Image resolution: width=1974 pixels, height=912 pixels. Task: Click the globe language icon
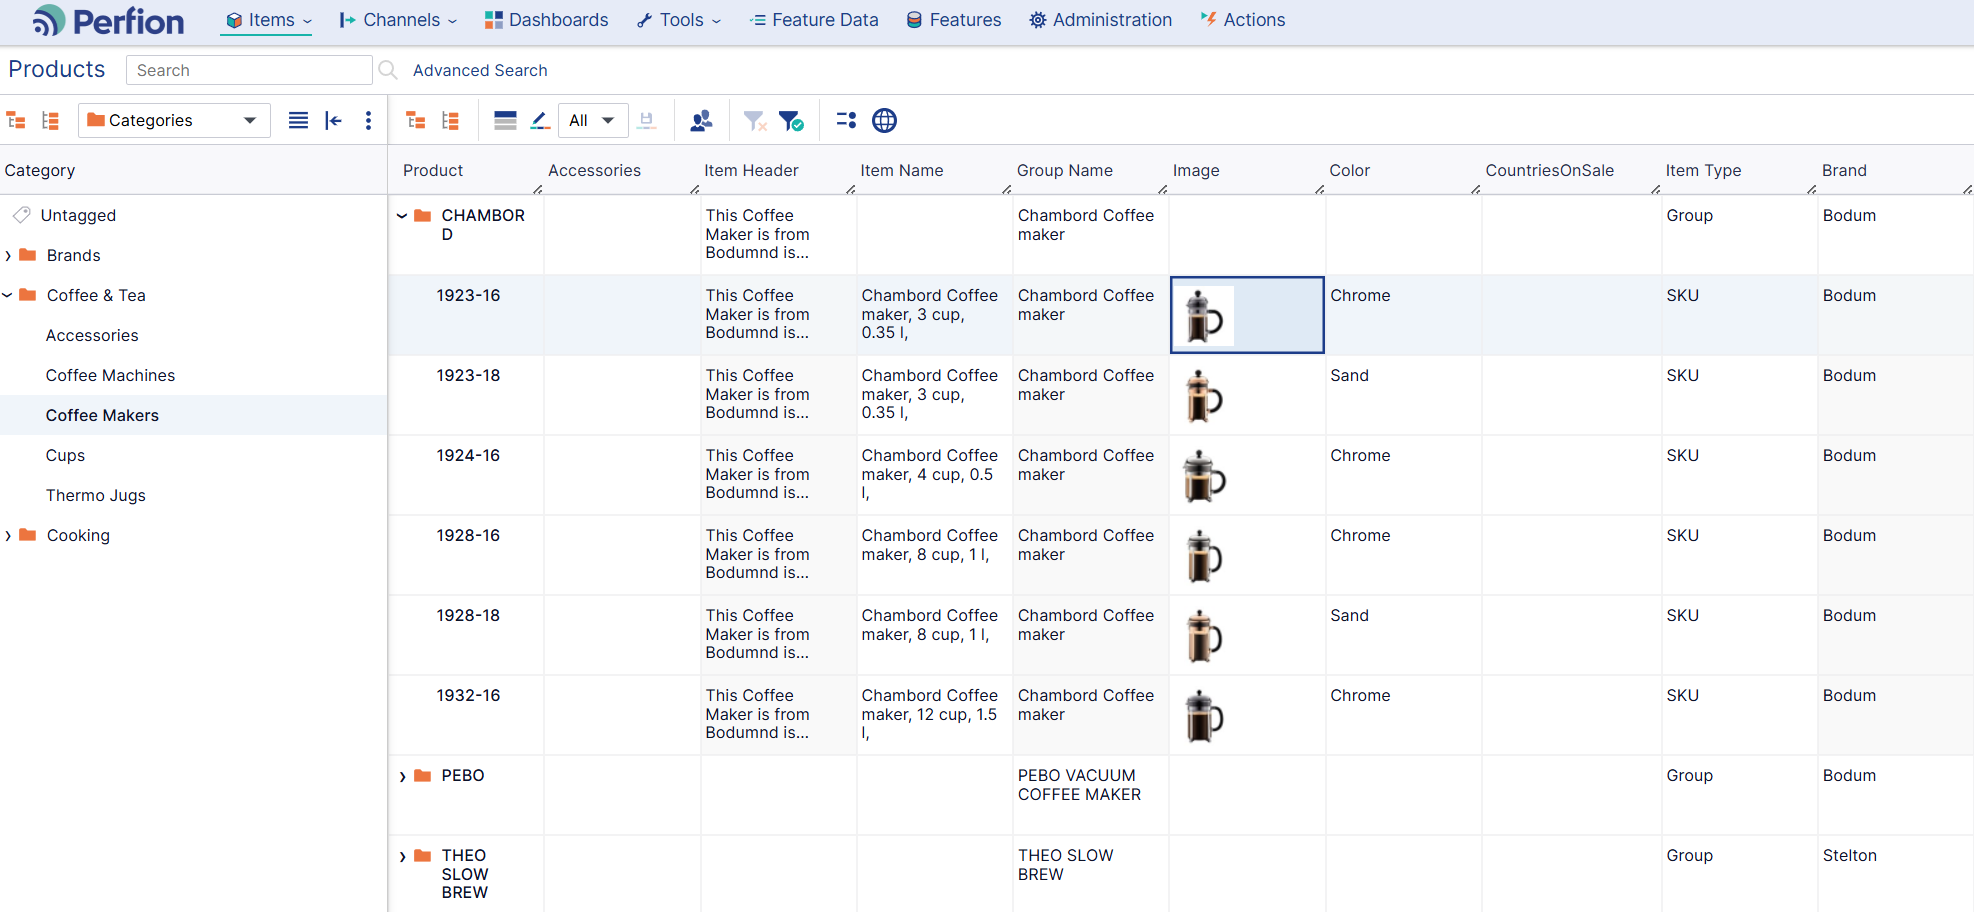[x=885, y=121]
